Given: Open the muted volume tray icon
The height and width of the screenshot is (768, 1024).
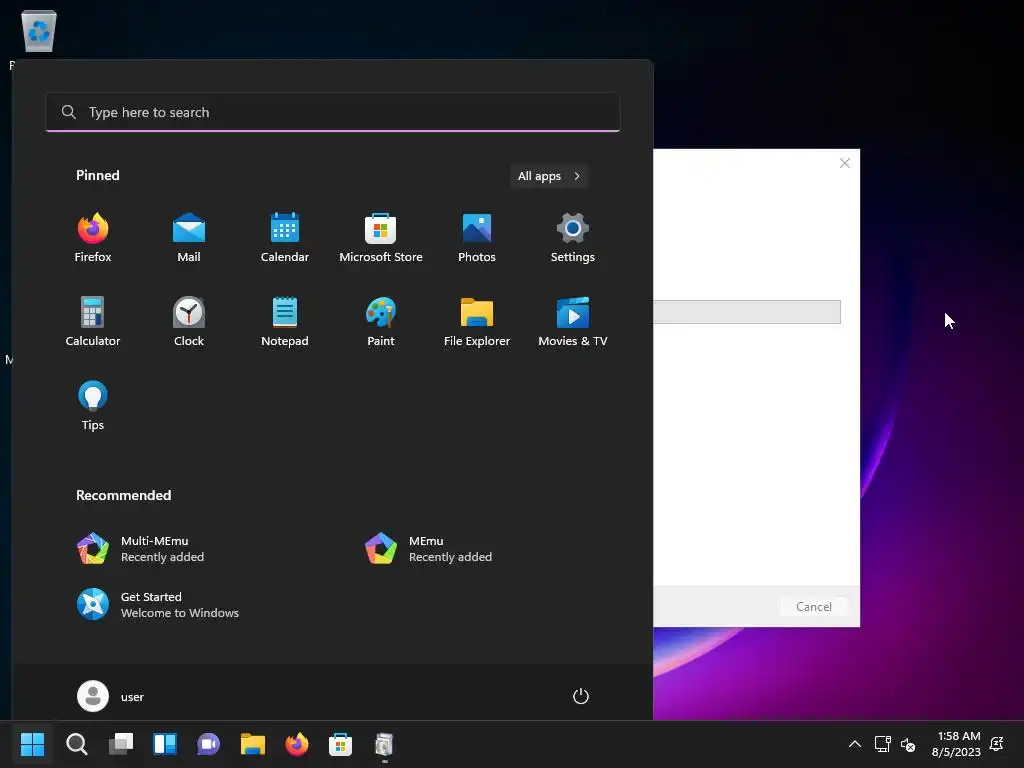Looking at the screenshot, I should 908,744.
